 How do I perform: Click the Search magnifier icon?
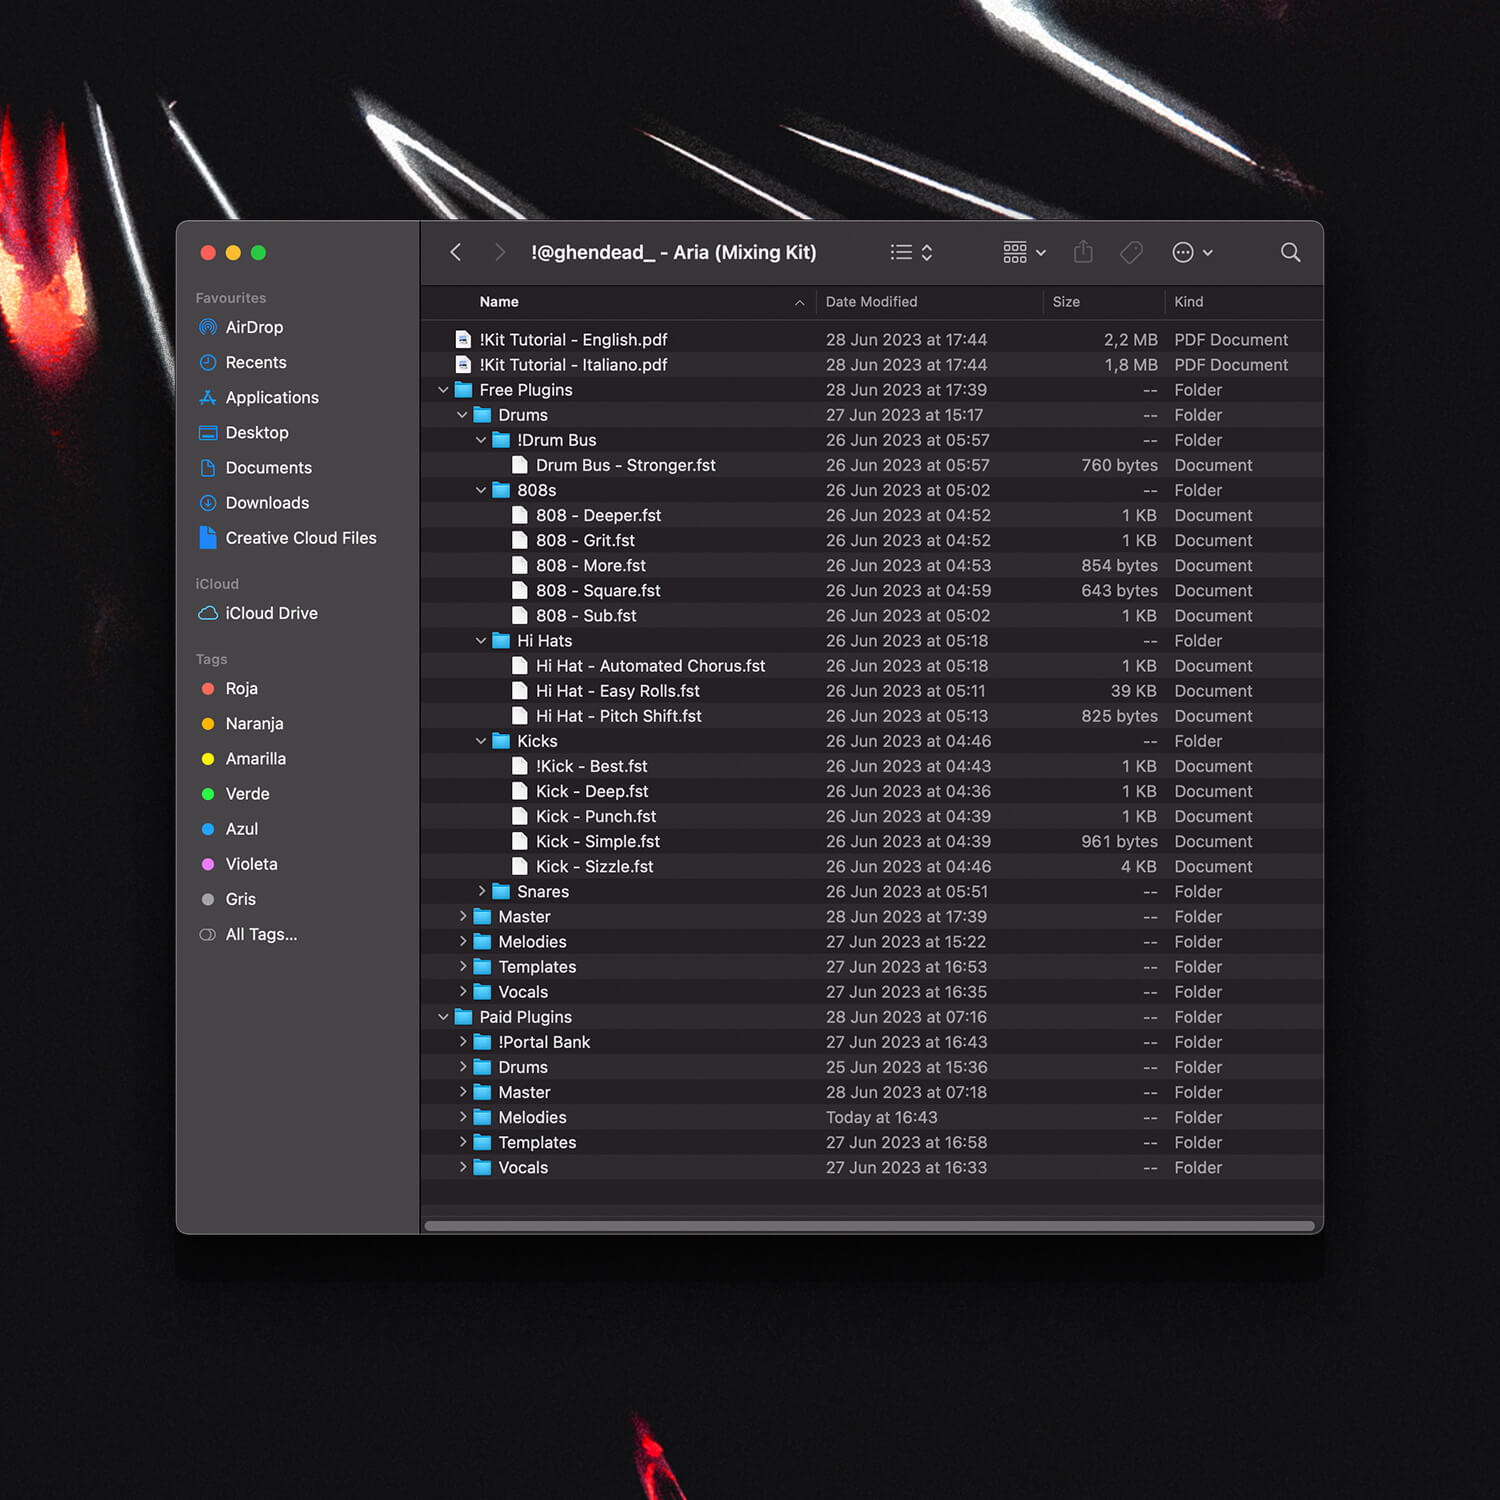pyautogui.click(x=1291, y=253)
